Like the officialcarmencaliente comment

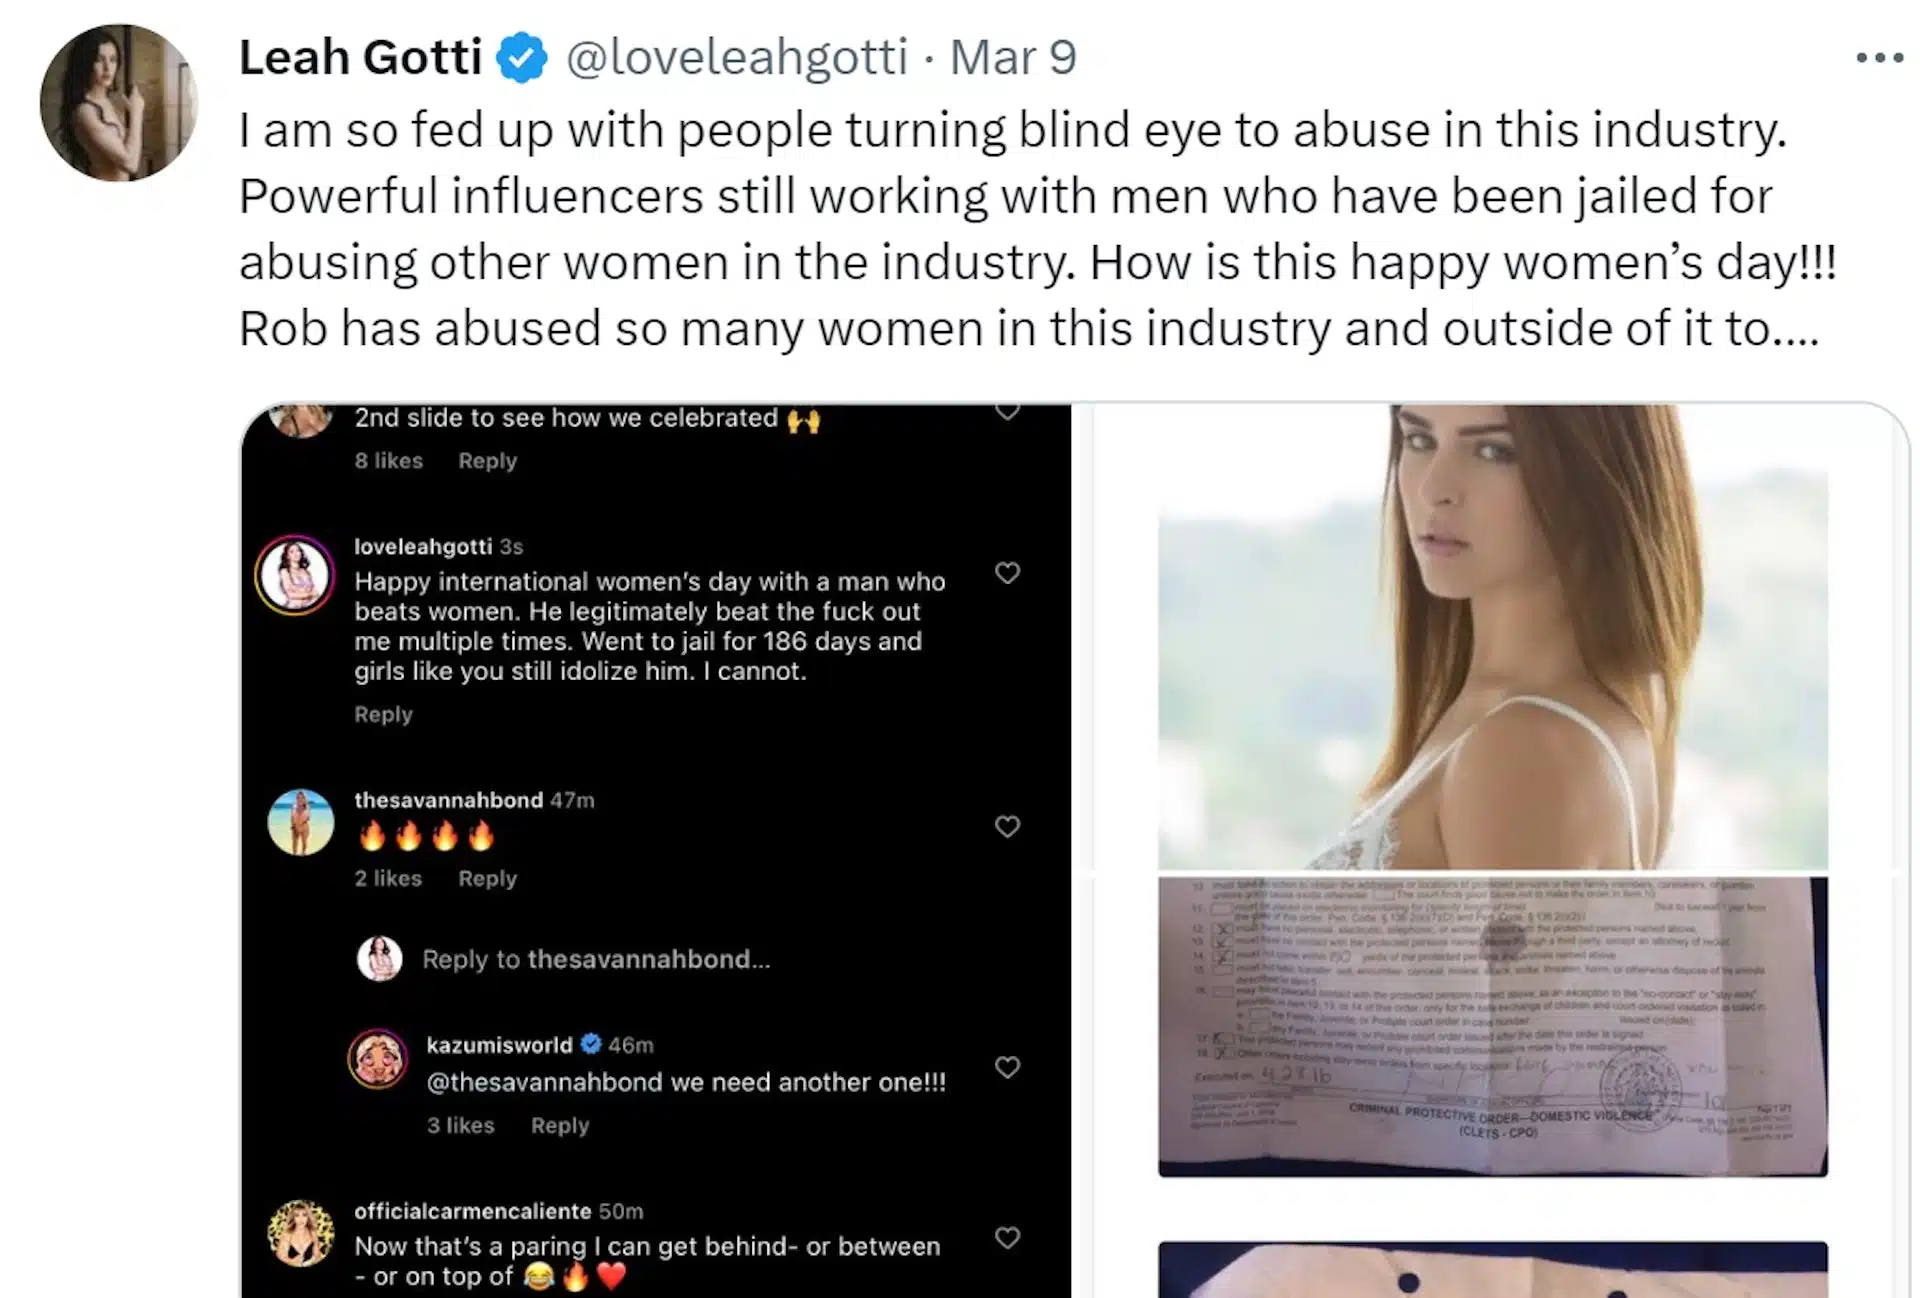[x=1007, y=1238]
